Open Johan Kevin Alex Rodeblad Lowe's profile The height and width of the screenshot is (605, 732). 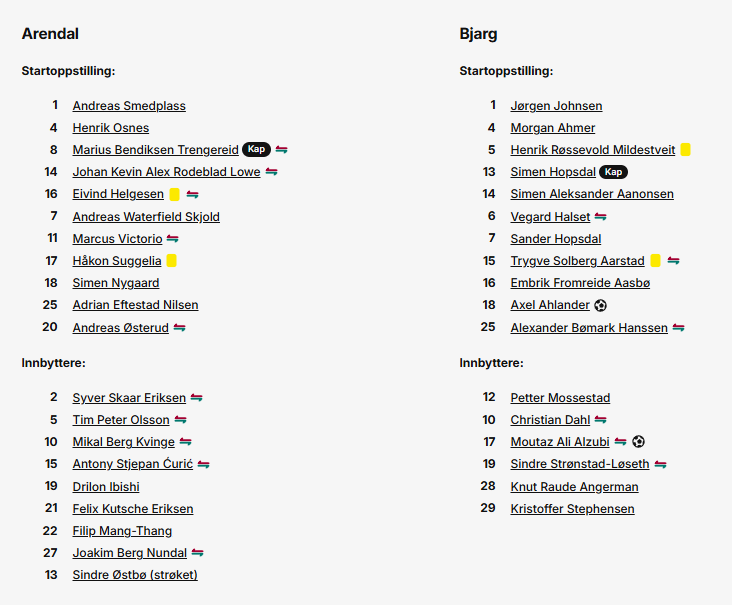(x=166, y=172)
